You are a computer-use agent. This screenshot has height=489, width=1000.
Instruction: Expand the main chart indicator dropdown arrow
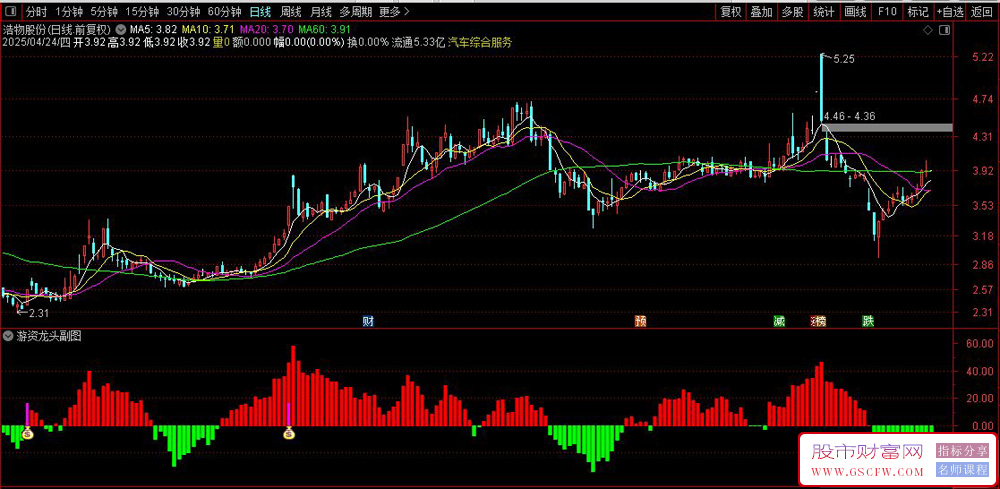[121, 29]
